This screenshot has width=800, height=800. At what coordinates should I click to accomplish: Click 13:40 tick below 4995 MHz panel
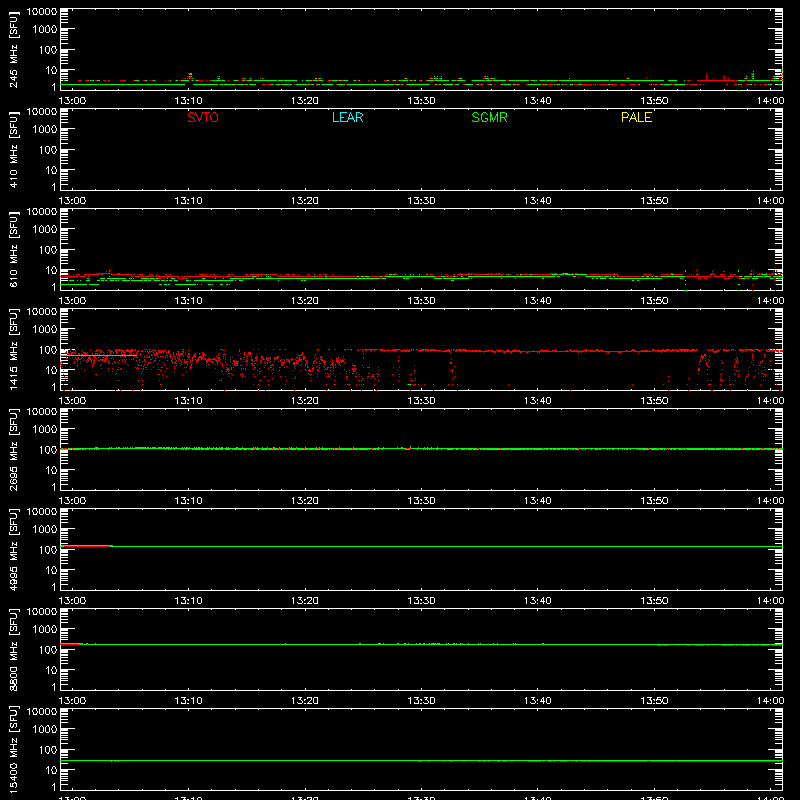pyautogui.click(x=537, y=601)
